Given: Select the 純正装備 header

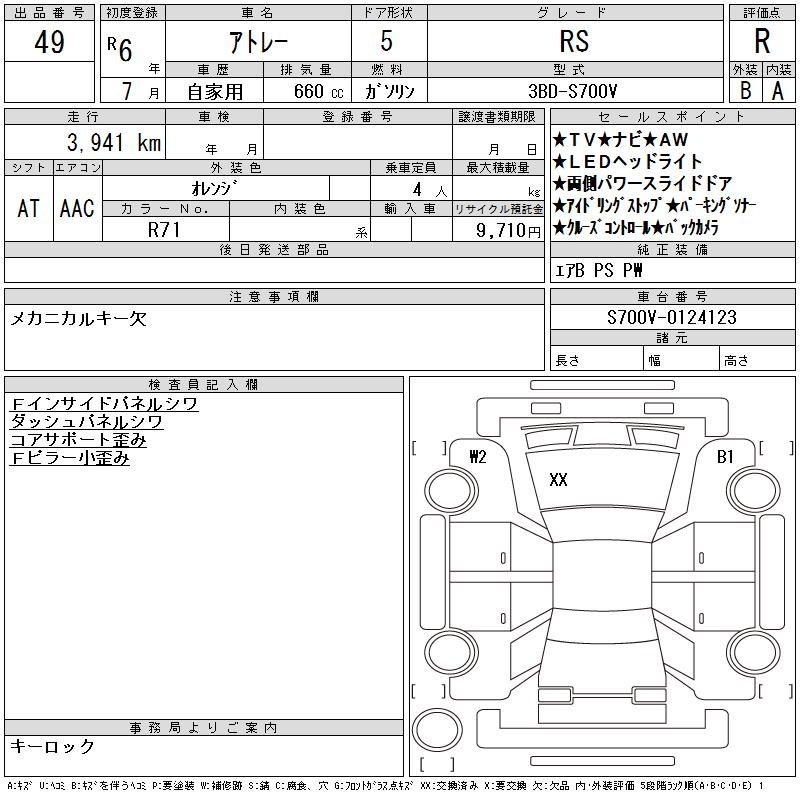Looking at the screenshot, I should (672, 249).
